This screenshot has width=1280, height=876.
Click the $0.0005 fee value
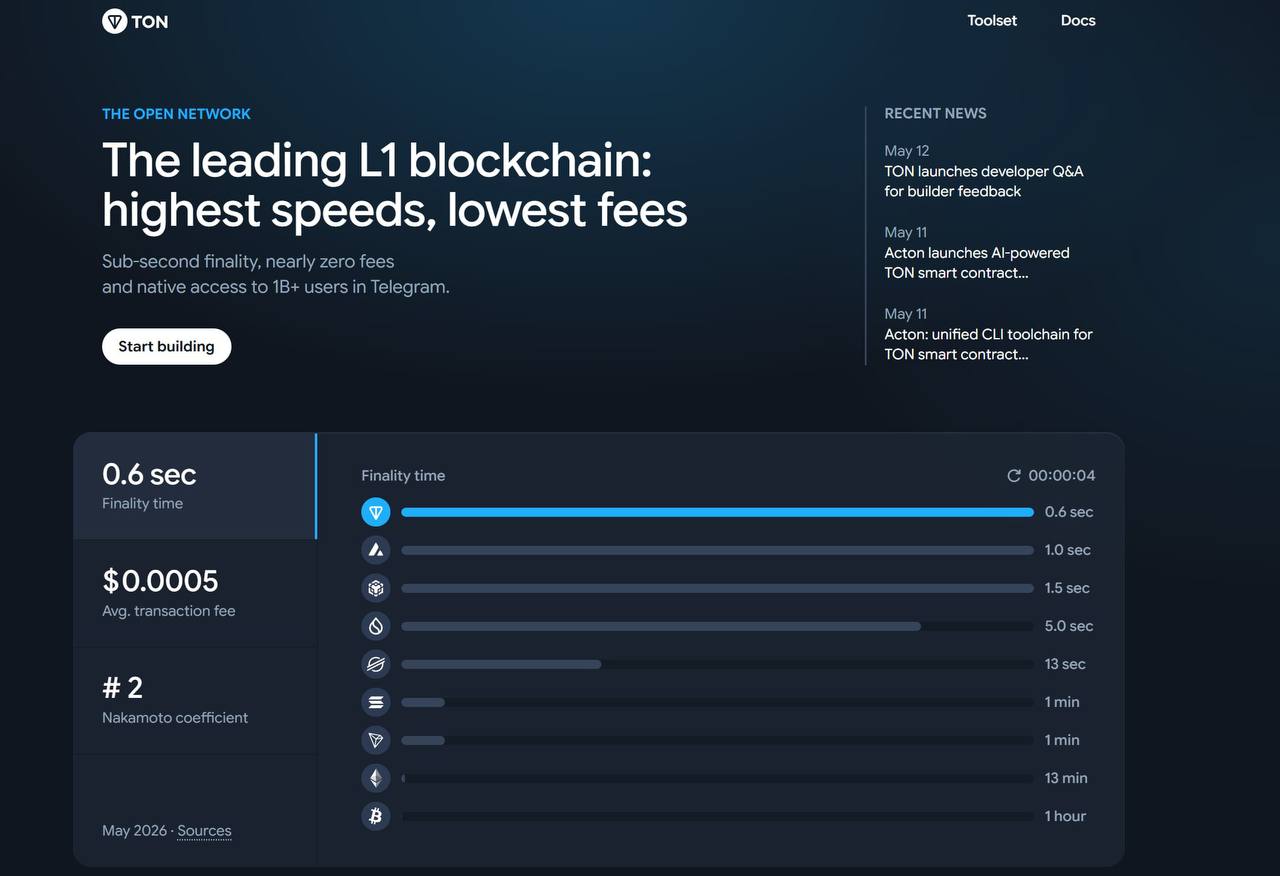click(x=160, y=581)
